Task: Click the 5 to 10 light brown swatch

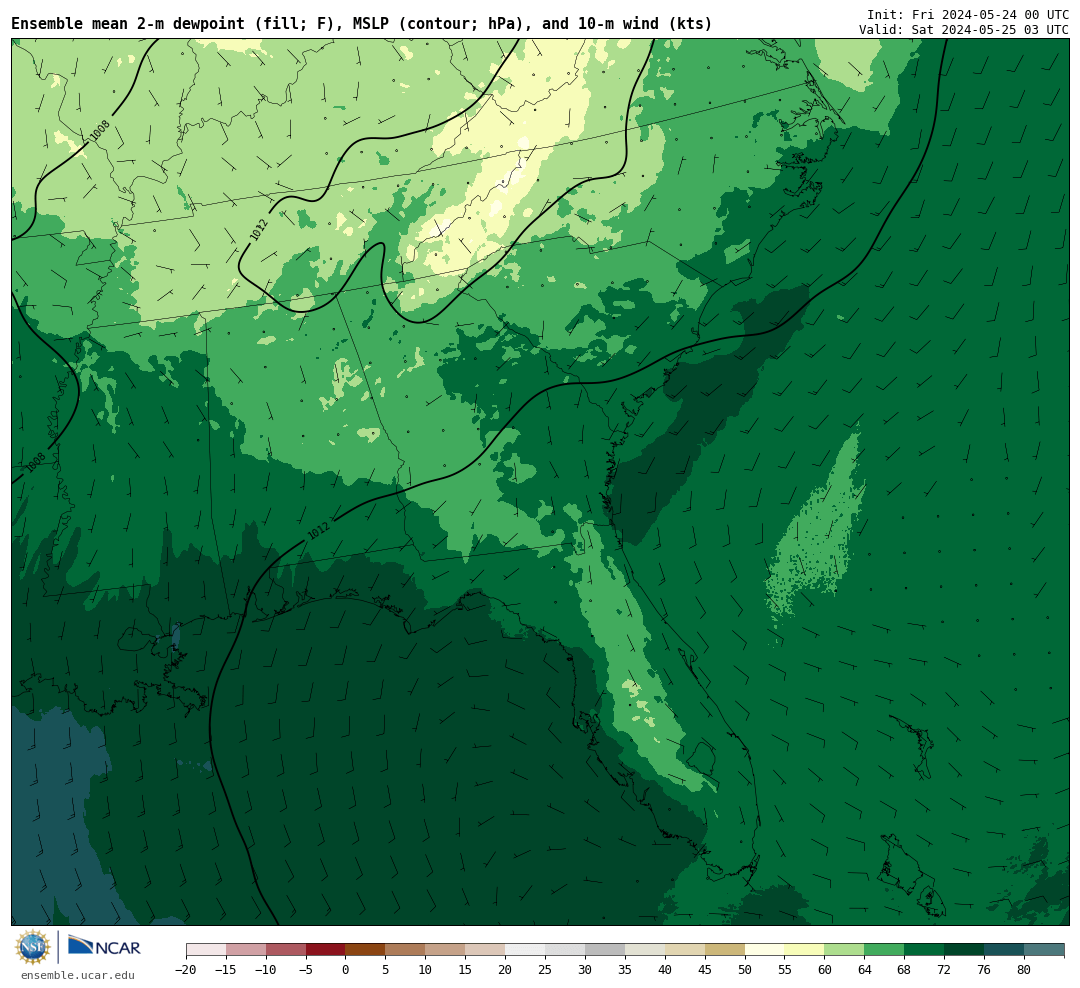Action: [406, 950]
